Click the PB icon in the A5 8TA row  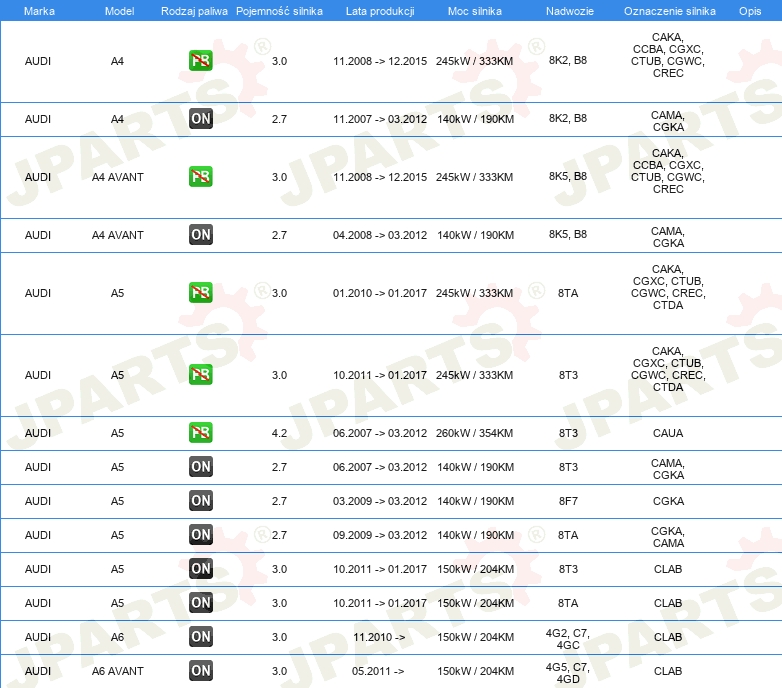(x=201, y=293)
